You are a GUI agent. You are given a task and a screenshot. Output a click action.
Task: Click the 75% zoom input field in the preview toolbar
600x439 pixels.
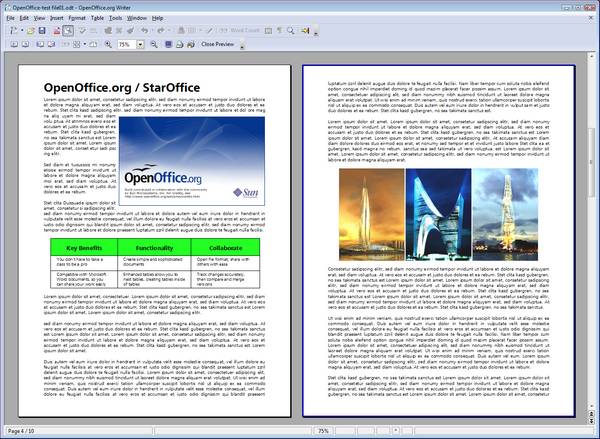coord(127,44)
